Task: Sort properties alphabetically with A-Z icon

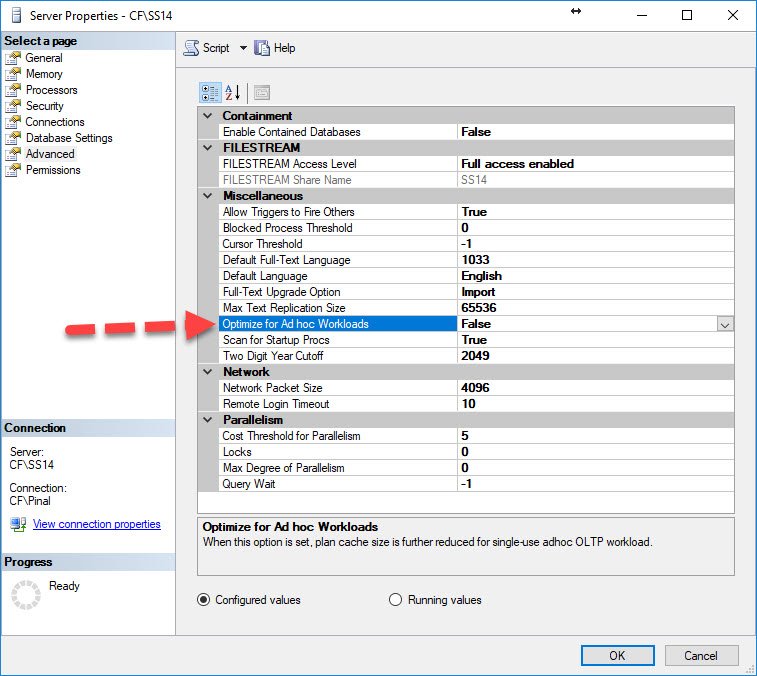Action: coord(233,93)
